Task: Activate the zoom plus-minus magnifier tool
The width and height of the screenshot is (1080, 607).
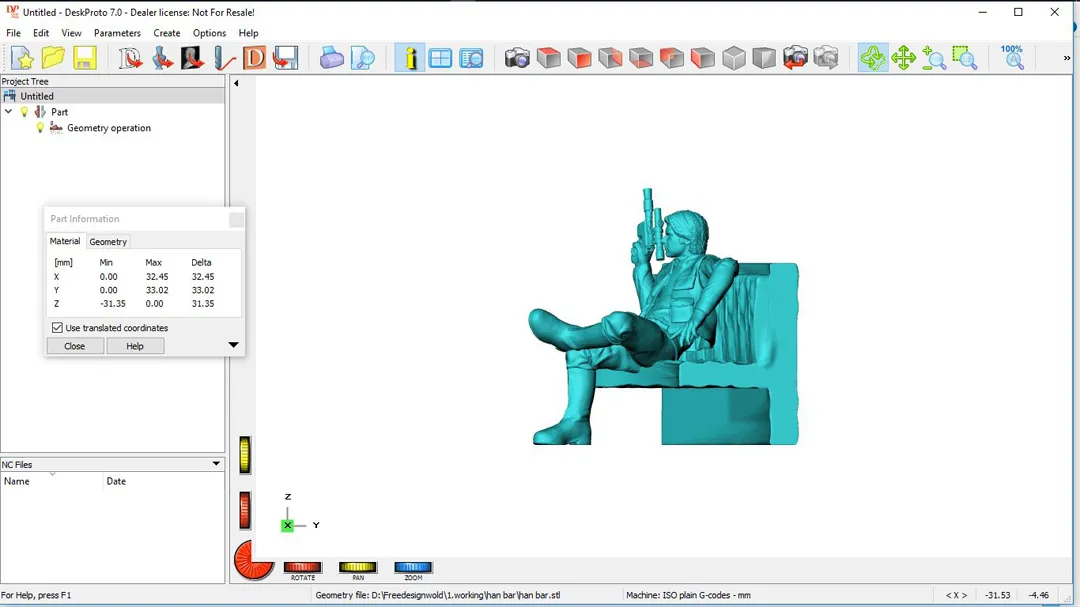Action: [x=934, y=58]
